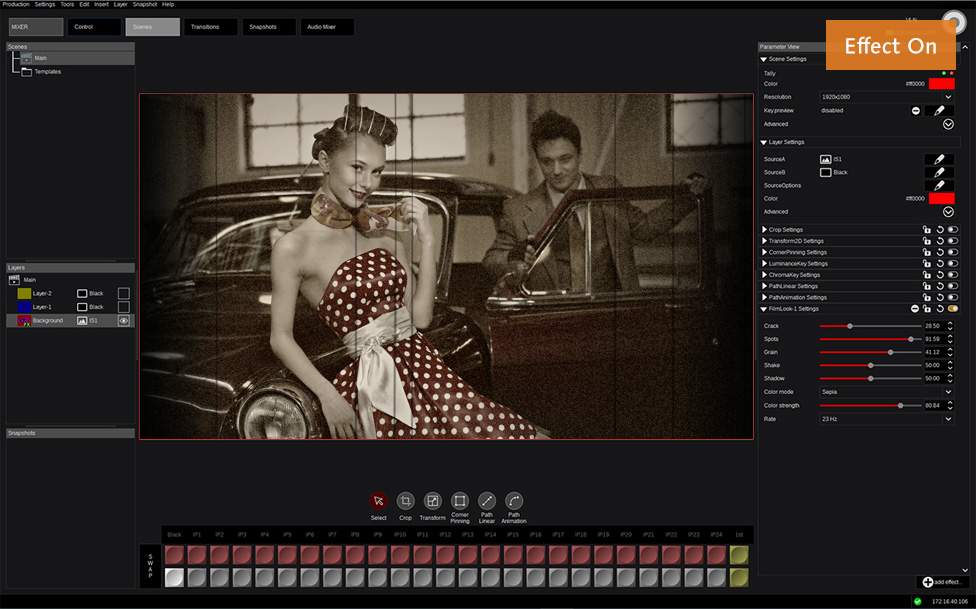Select the Crop tool icon
Image resolution: width=976 pixels, height=609 pixels.
405,501
